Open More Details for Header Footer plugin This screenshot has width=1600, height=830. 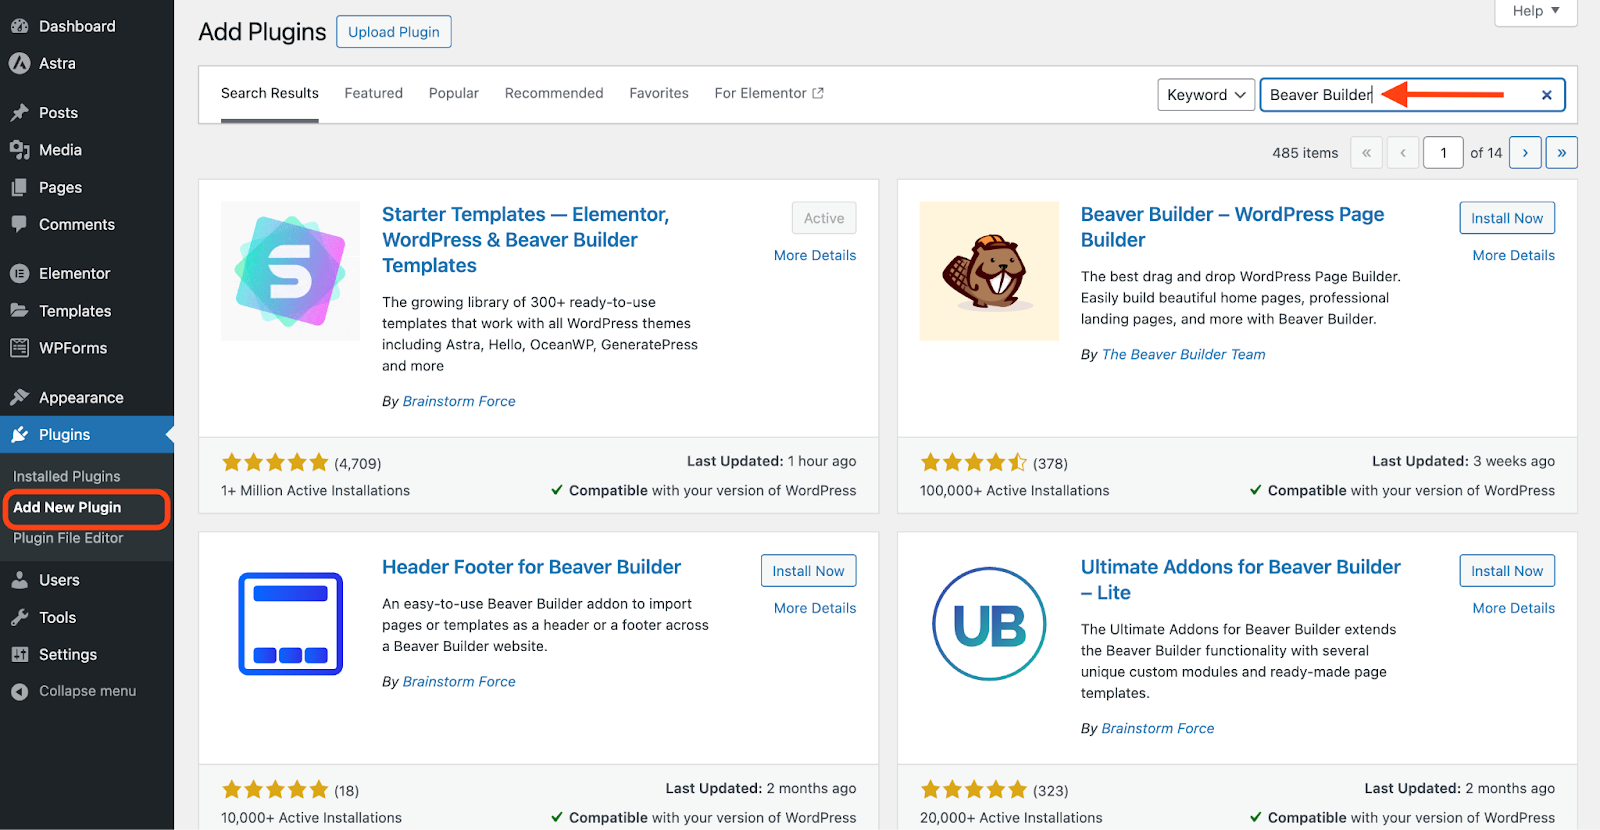pyautogui.click(x=815, y=608)
